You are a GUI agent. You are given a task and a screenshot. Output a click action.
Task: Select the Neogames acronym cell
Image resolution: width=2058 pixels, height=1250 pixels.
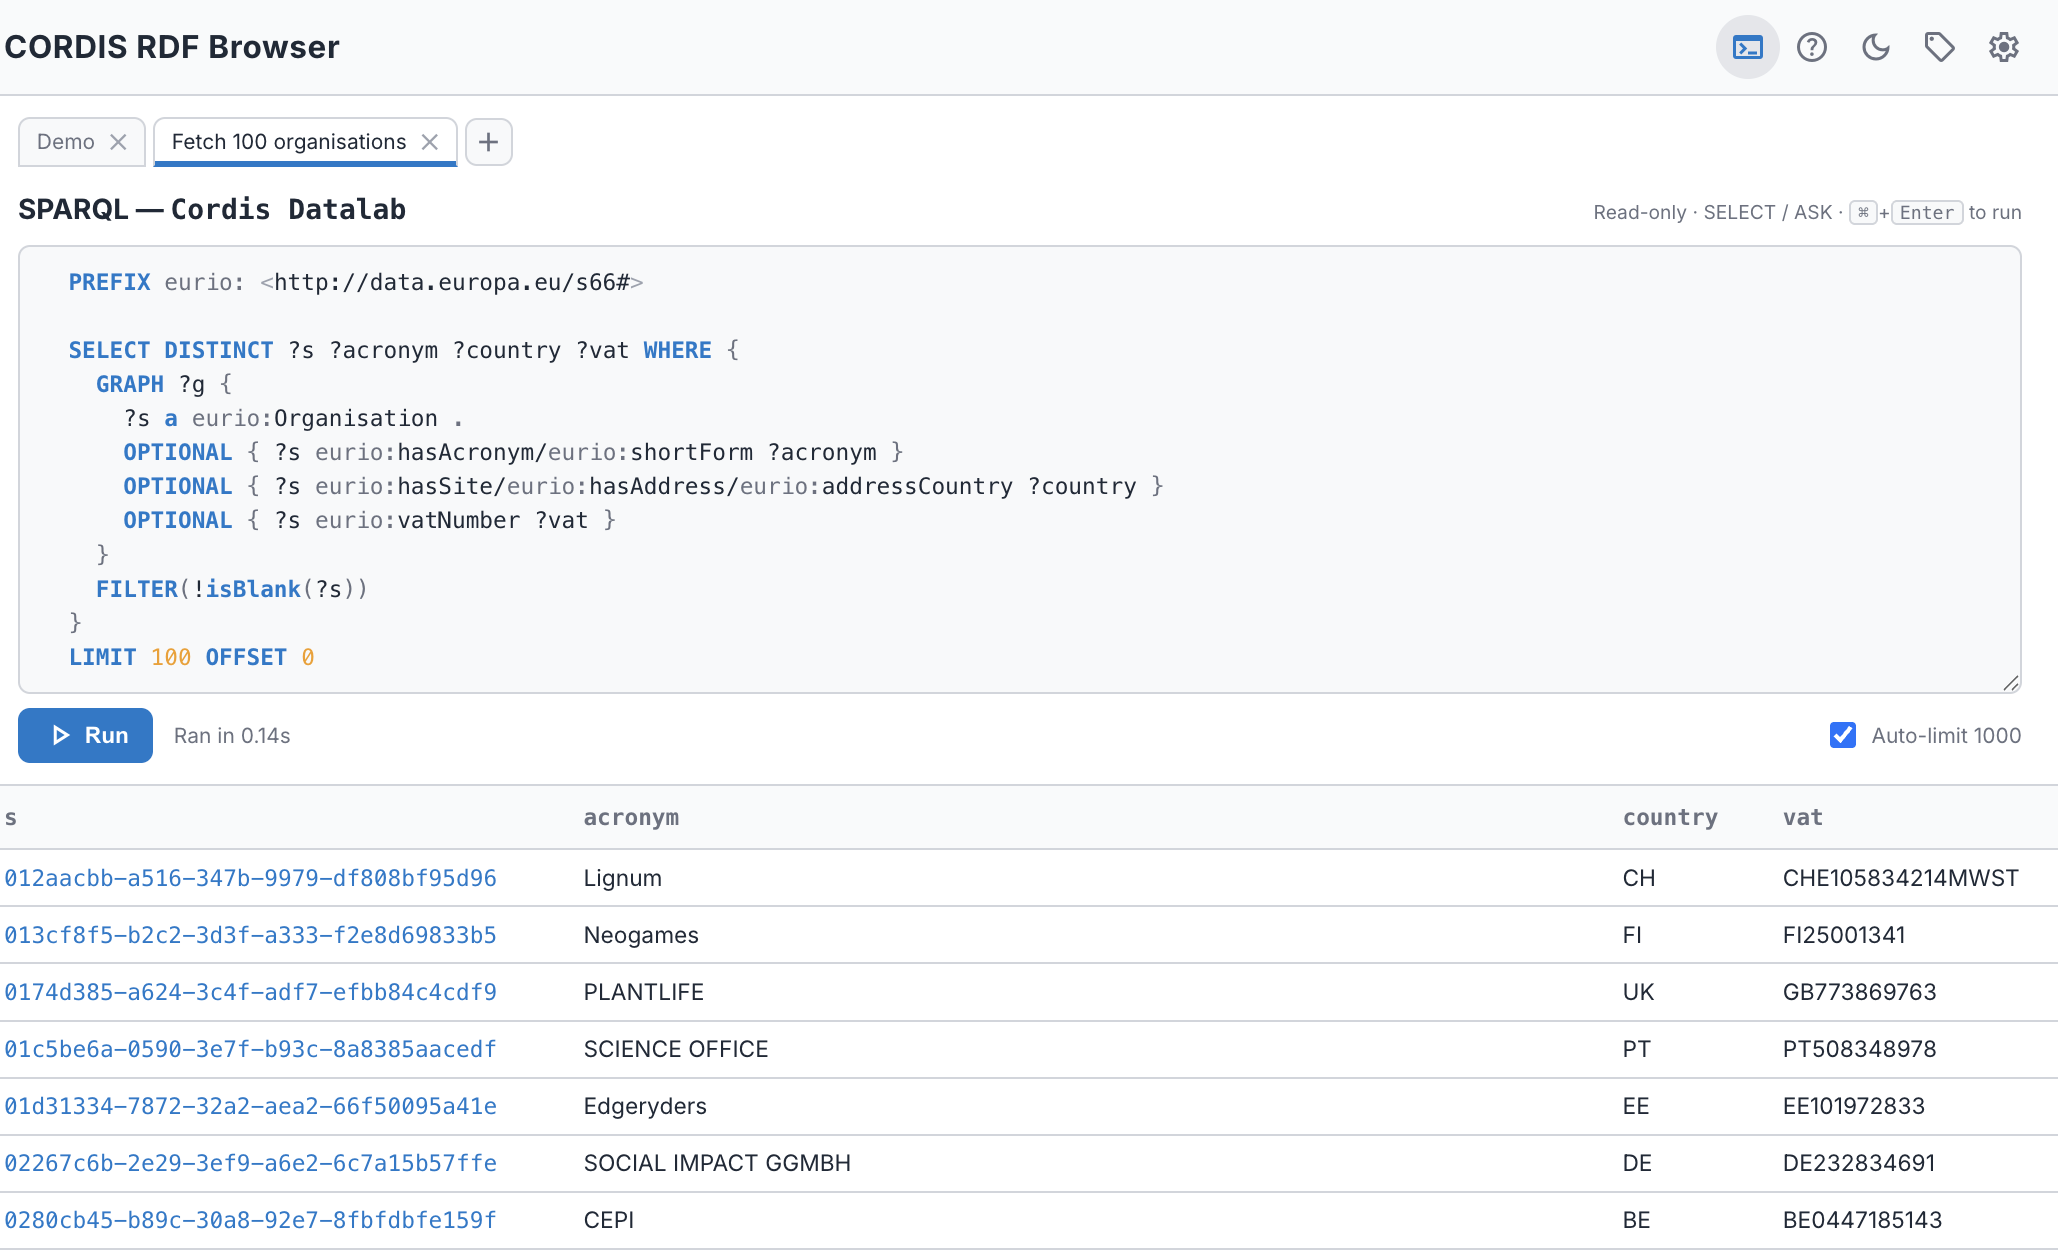click(641, 935)
